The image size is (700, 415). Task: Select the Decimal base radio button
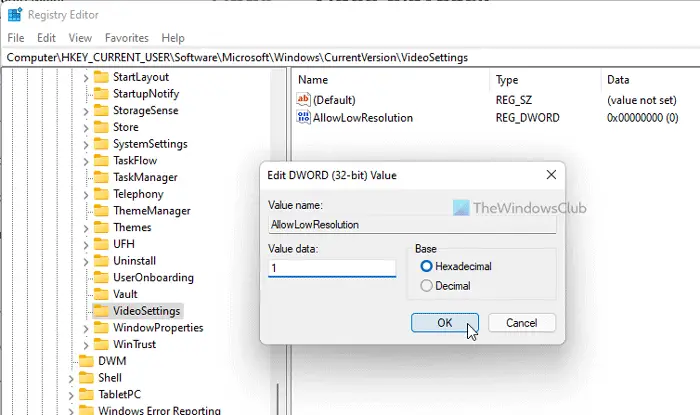(x=426, y=286)
